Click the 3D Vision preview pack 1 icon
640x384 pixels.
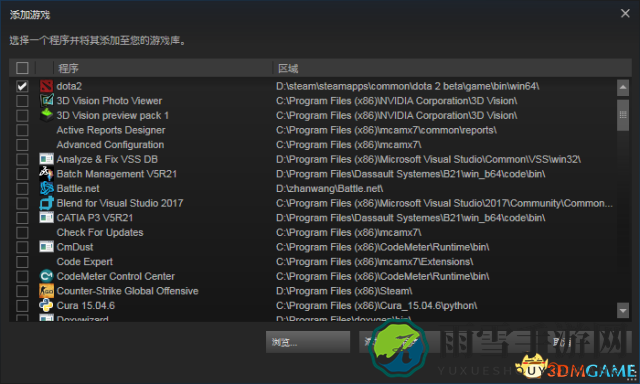(x=46, y=115)
